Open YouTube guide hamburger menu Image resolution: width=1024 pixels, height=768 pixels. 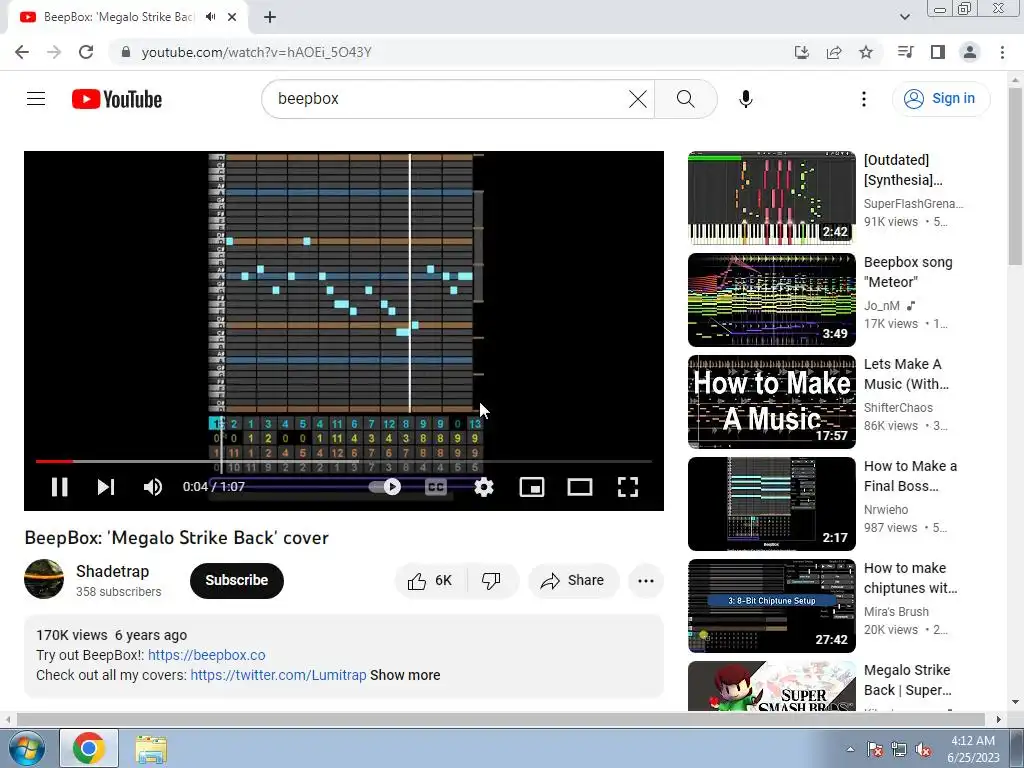click(36, 99)
